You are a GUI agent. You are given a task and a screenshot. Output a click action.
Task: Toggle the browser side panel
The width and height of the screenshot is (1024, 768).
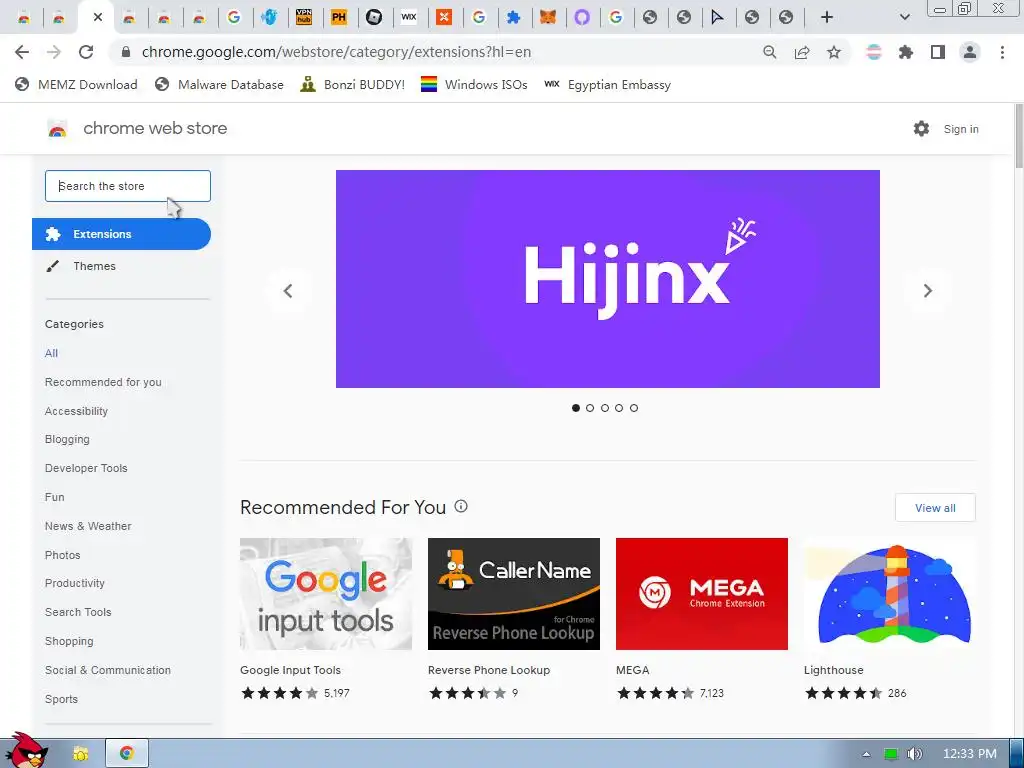click(x=938, y=52)
